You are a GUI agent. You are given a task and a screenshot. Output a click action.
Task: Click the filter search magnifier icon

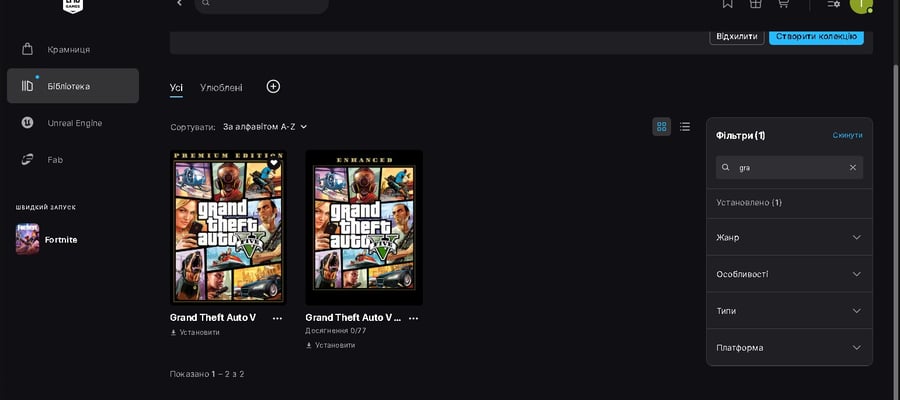pos(726,168)
